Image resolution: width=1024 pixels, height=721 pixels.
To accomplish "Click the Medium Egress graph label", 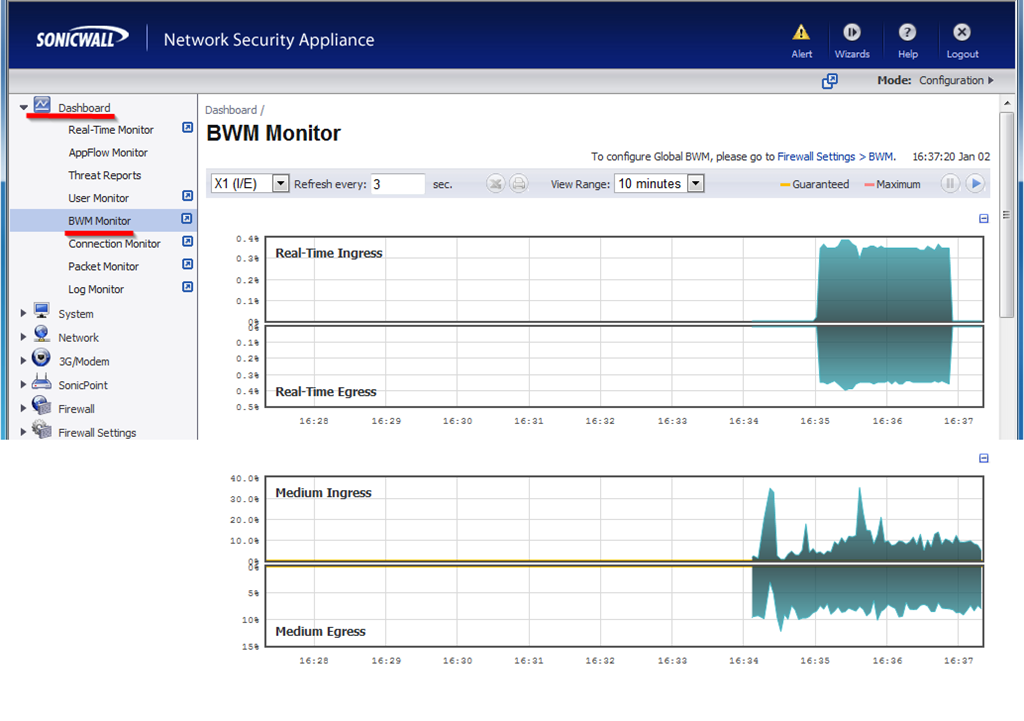I will point(320,632).
